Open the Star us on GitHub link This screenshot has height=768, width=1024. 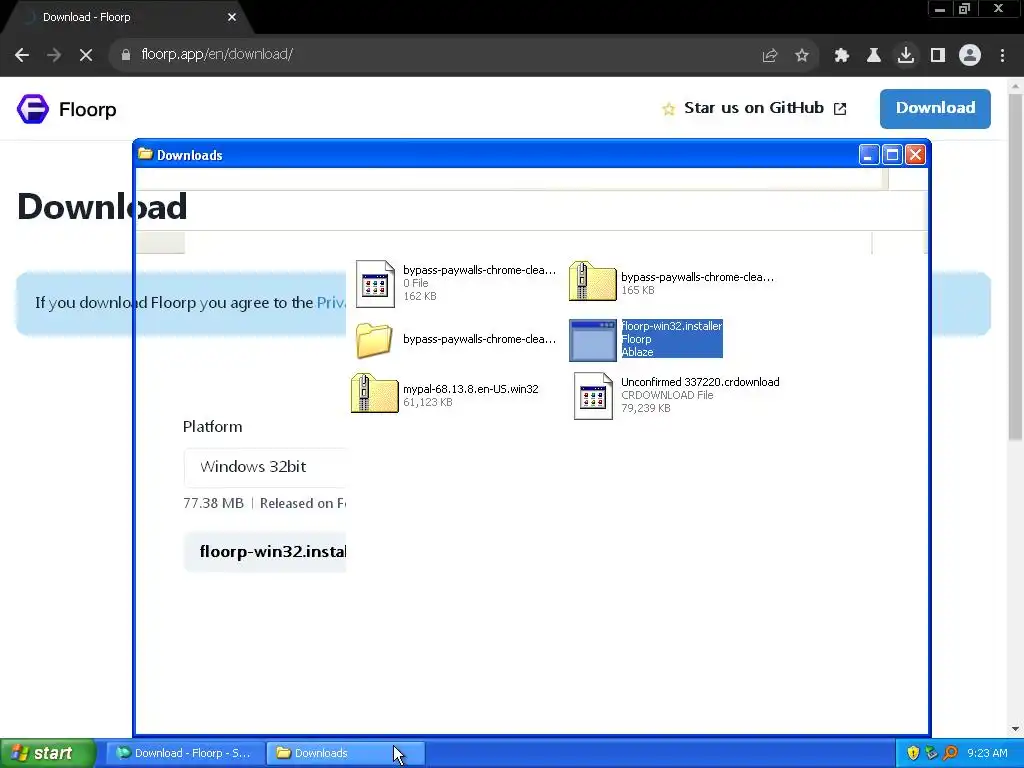click(x=754, y=108)
